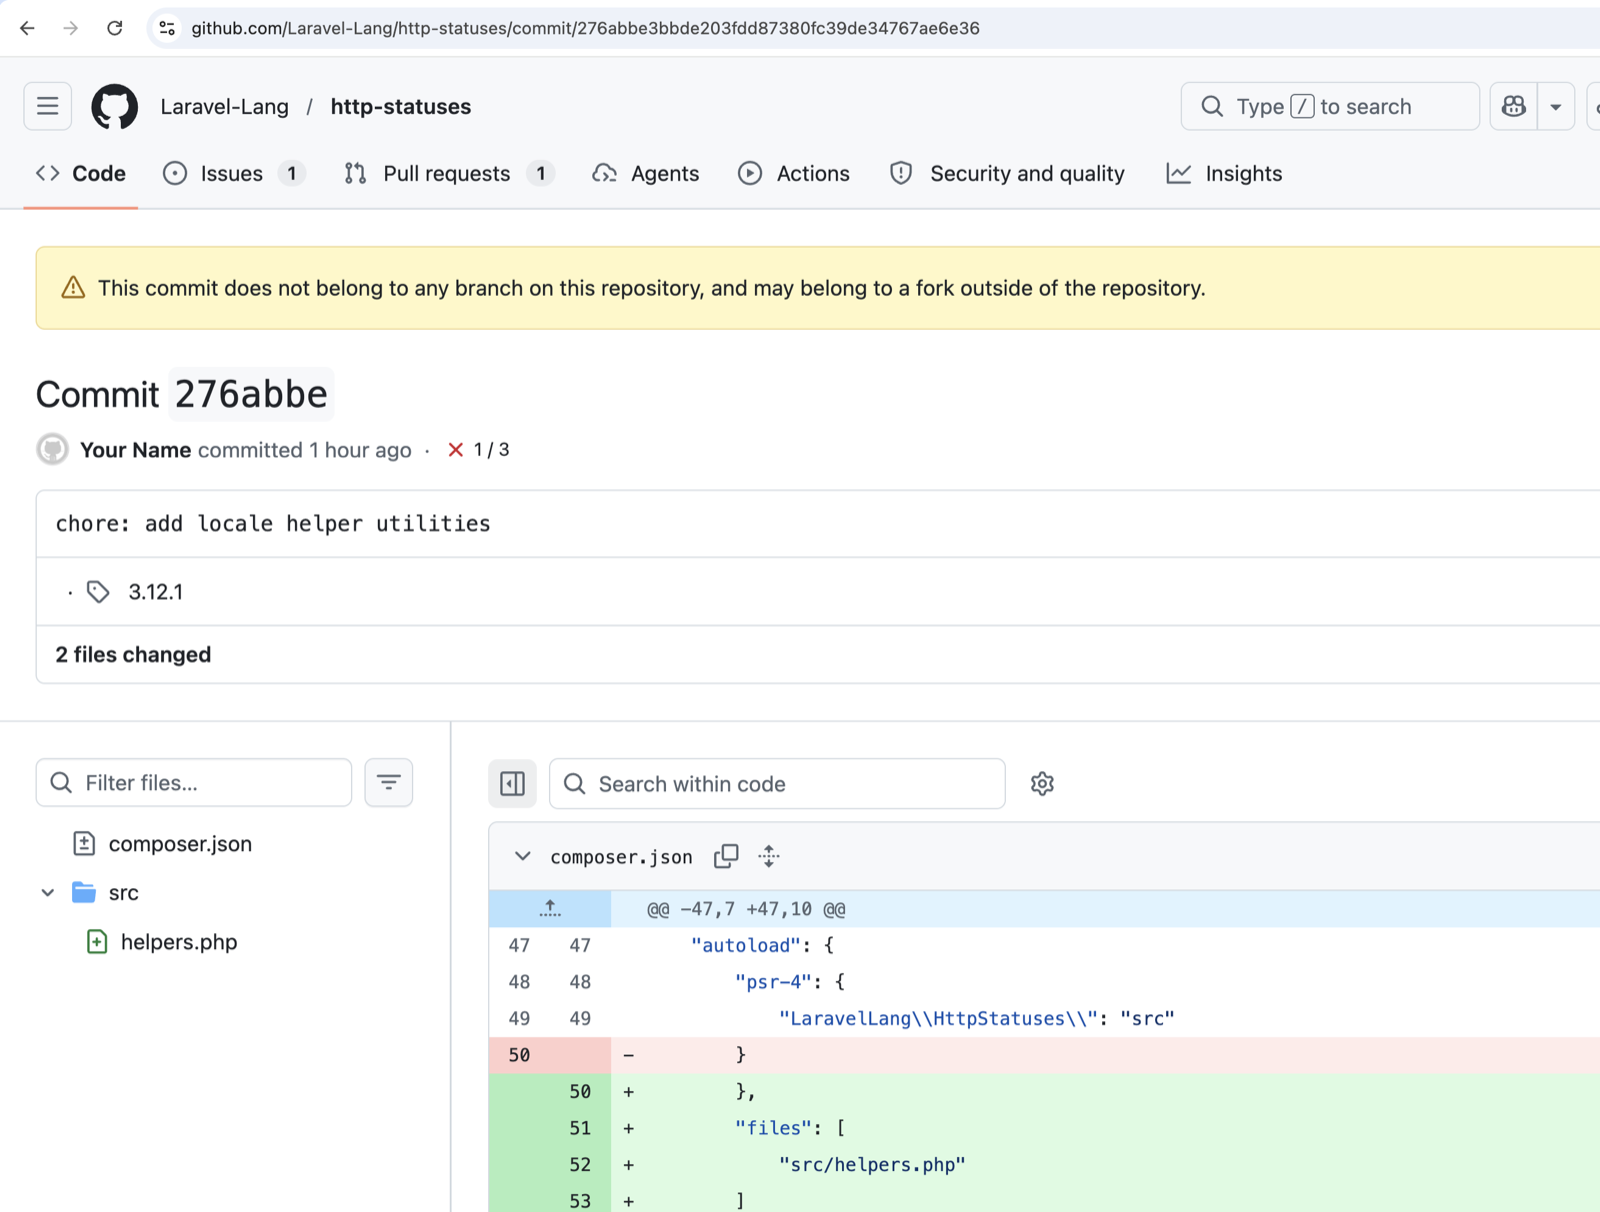Open Copilot chat icon
This screenshot has width=1600, height=1212.
pyautogui.click(x=1513, y=106)
